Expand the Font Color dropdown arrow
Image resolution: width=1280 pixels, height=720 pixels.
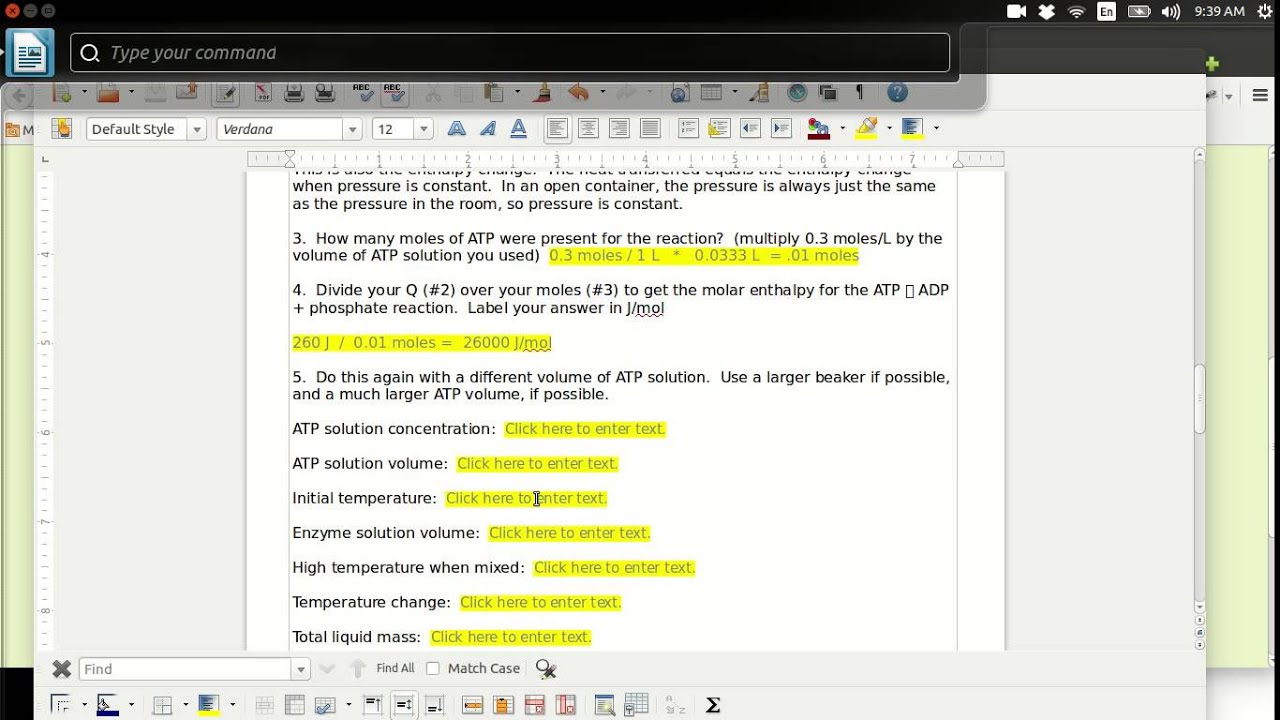pyautogui.click(x=843, y=128)
